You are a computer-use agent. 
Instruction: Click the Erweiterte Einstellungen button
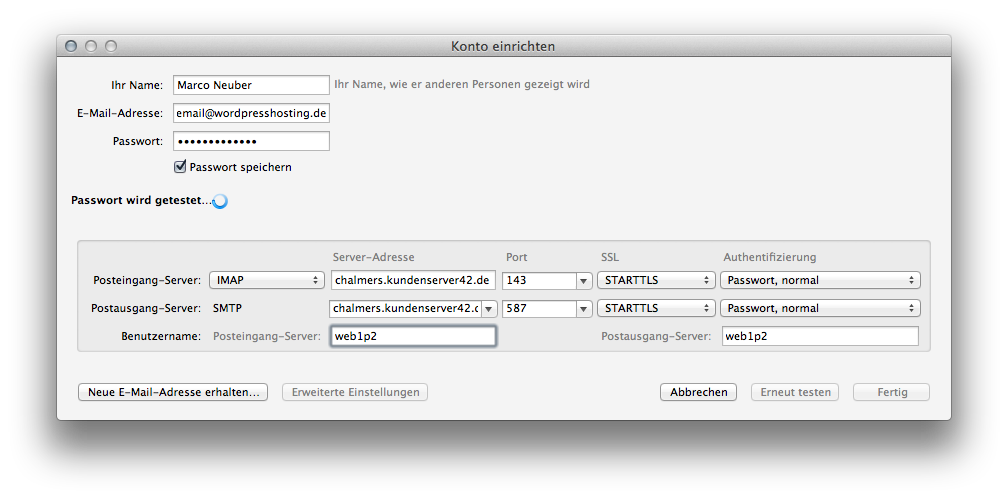(x=355, y=392)
